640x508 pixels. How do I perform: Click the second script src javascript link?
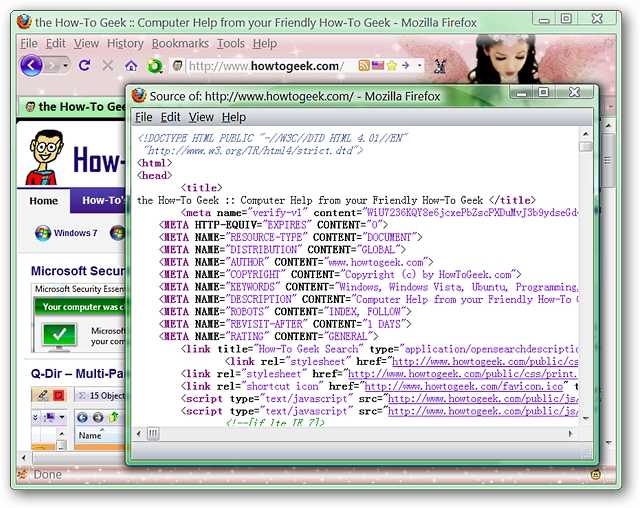482,411
